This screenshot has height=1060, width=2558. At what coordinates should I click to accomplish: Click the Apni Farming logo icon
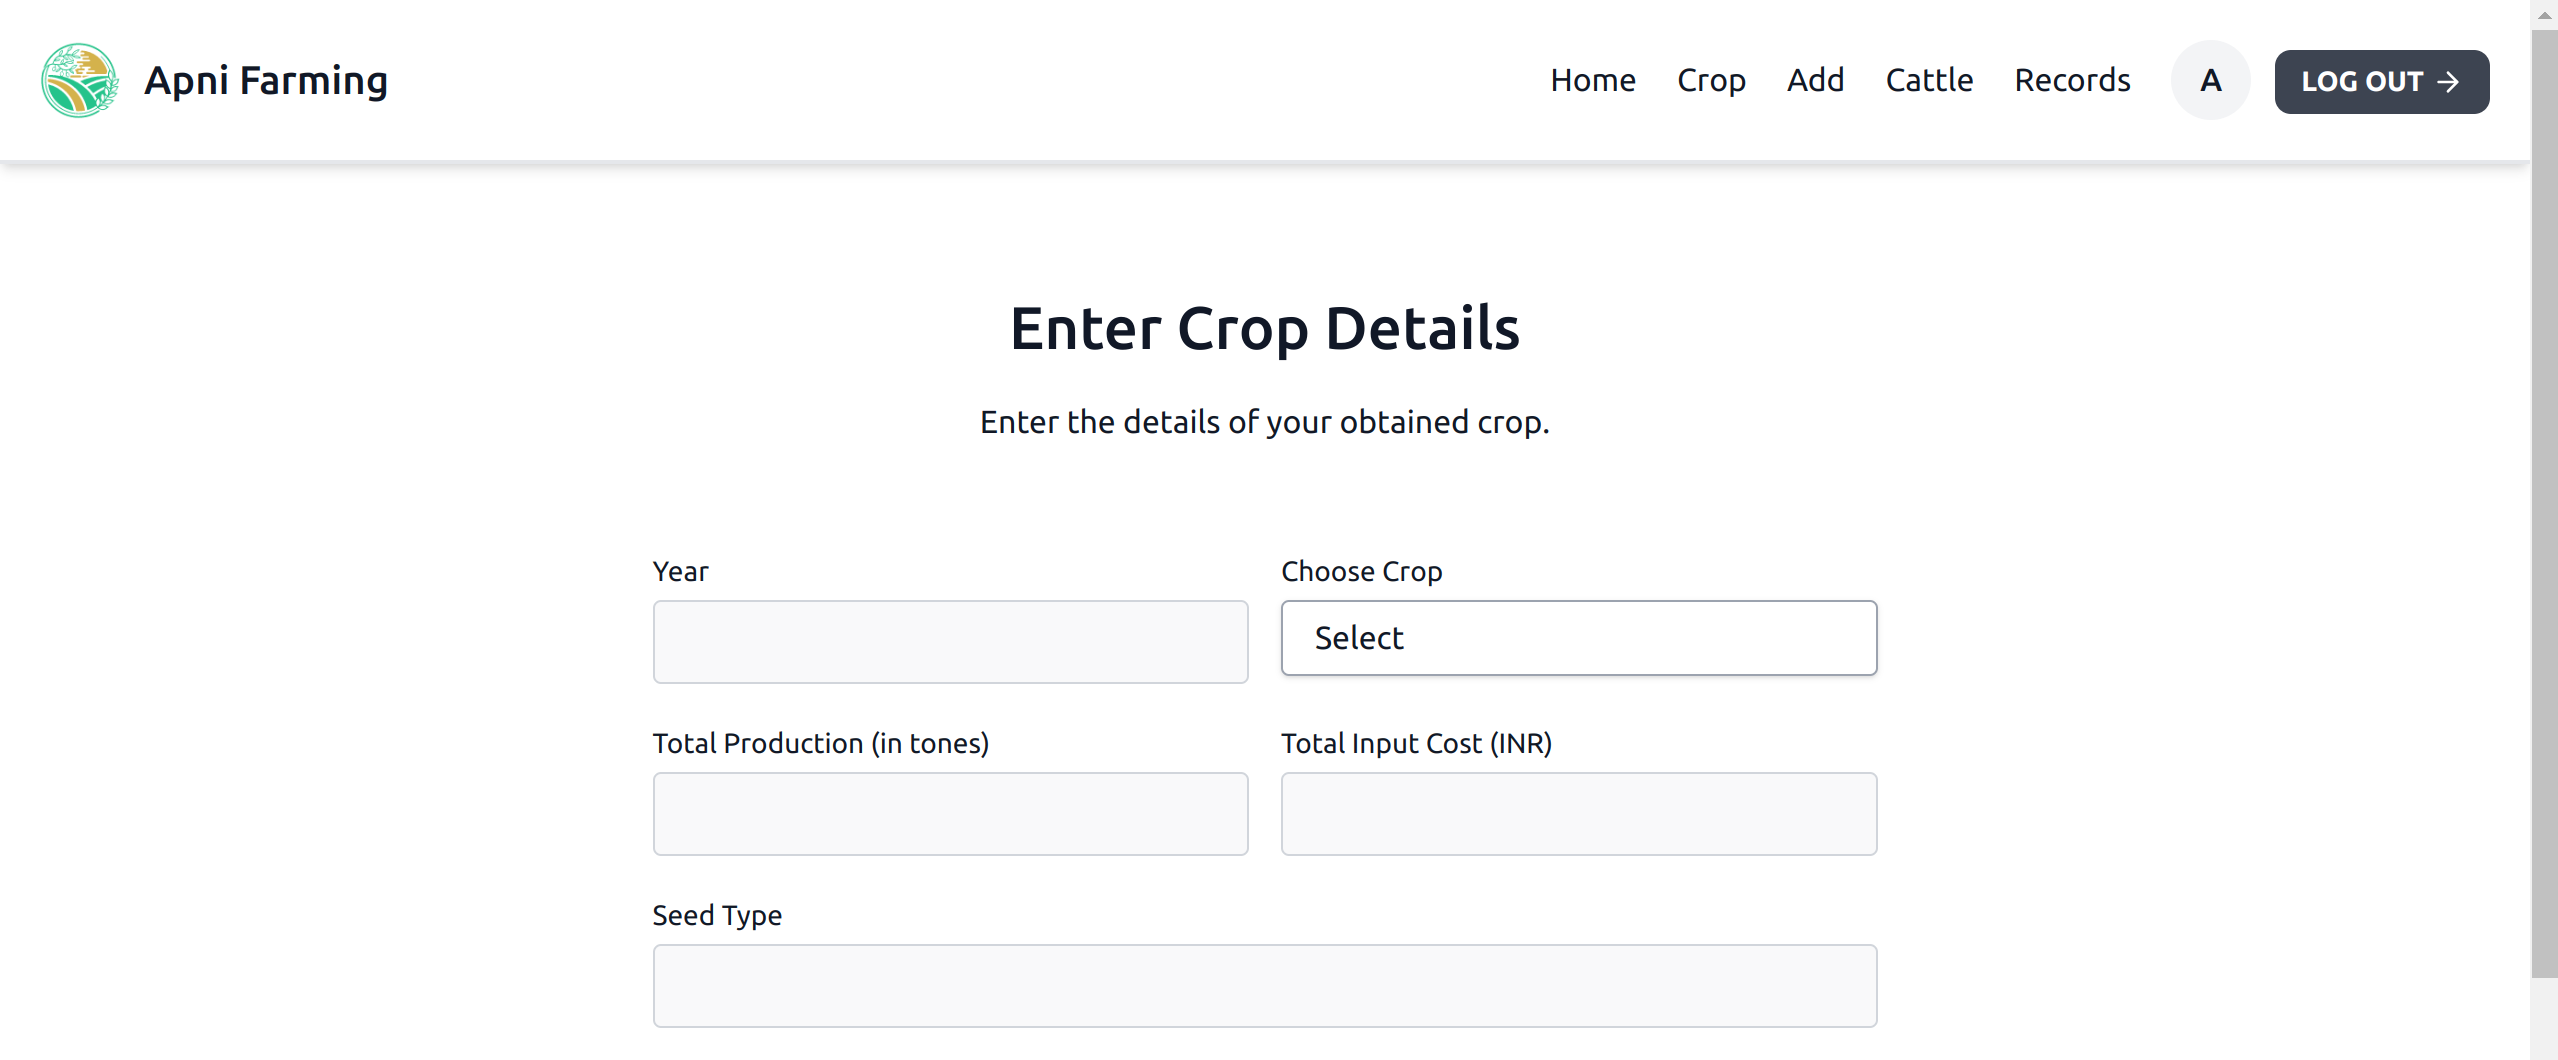tap(80, 80)
